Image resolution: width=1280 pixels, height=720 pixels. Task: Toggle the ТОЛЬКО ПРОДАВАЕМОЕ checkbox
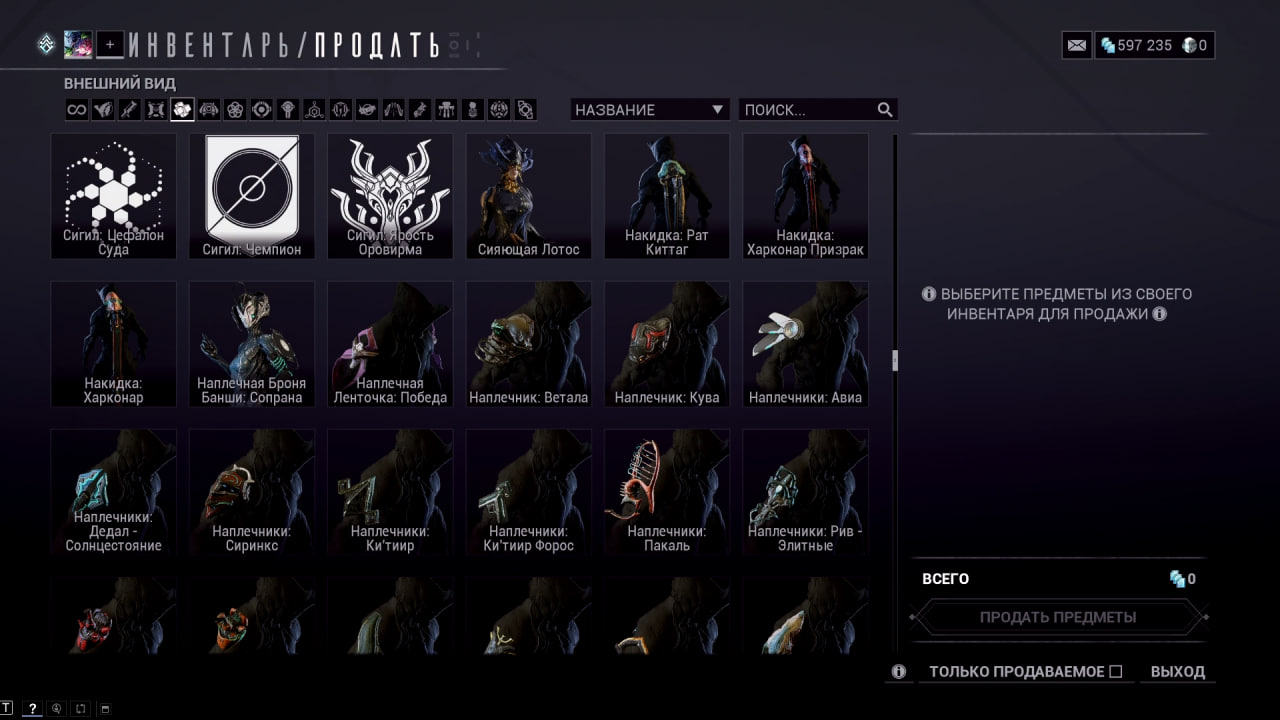[x=1116, y=672]
